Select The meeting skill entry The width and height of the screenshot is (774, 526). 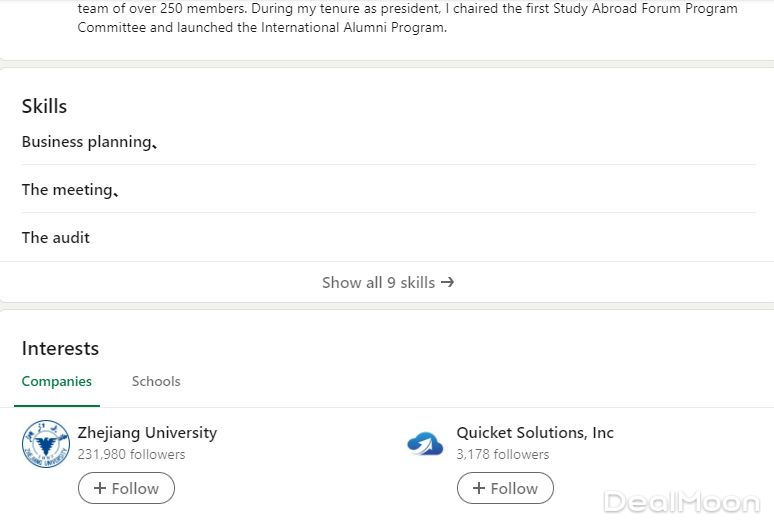point(67,190)
